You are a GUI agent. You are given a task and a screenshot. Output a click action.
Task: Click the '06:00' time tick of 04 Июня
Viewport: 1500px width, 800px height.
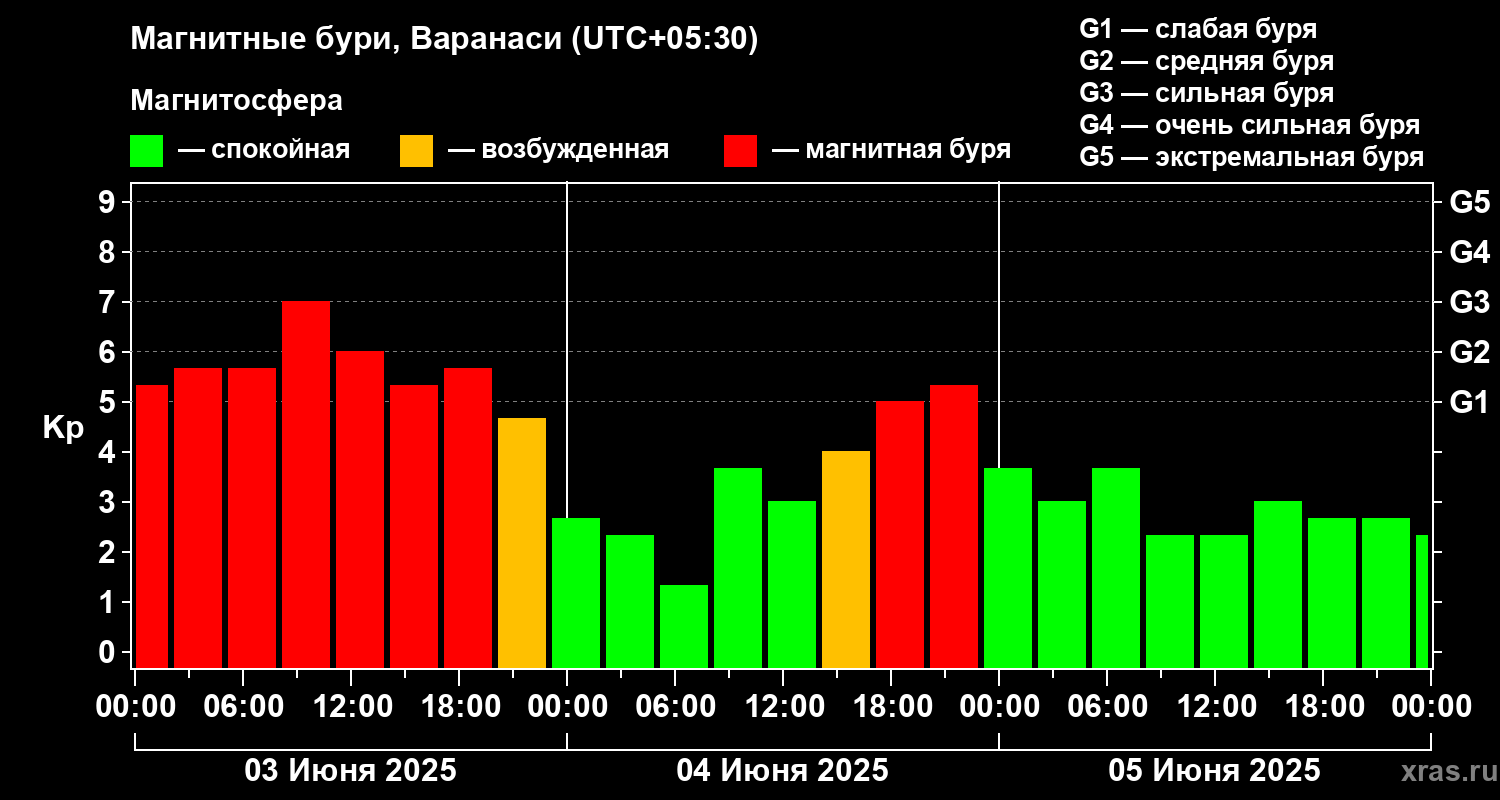pos(675,707)
